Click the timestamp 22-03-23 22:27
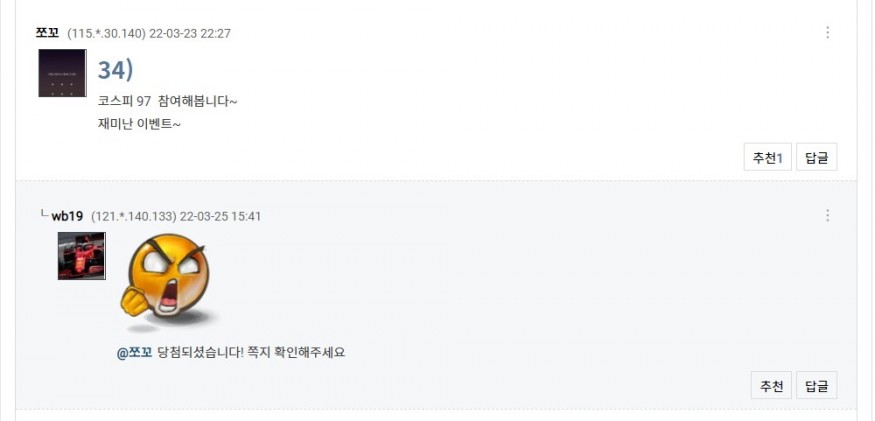The image size is (875, 421). (x=190, y=33)
